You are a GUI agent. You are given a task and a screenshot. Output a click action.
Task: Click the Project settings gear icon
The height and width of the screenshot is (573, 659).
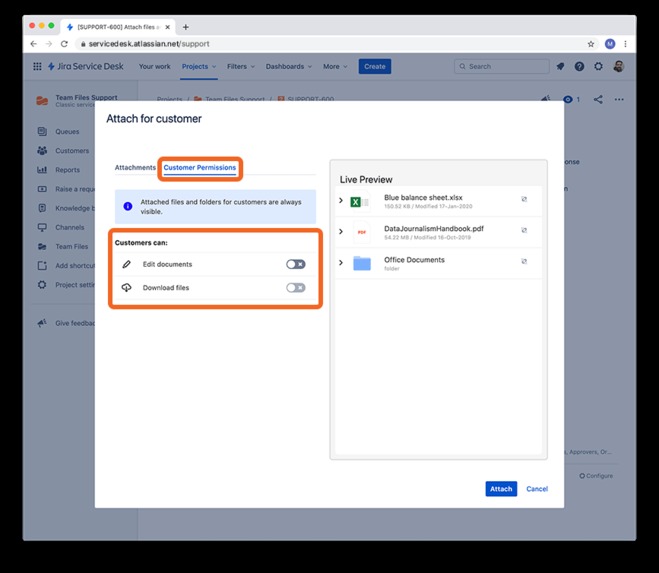[x=42, y=285]
